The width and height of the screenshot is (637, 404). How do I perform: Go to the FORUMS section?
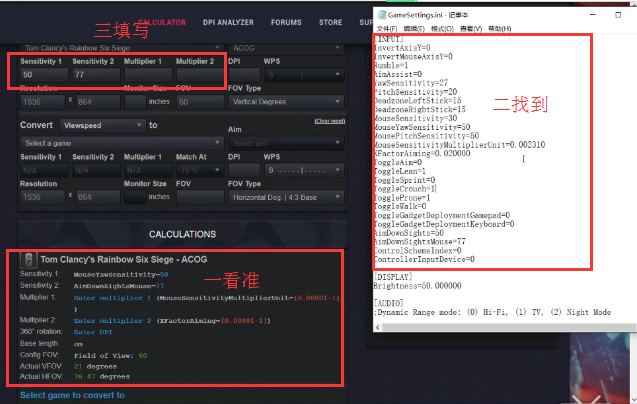point(286,22)
